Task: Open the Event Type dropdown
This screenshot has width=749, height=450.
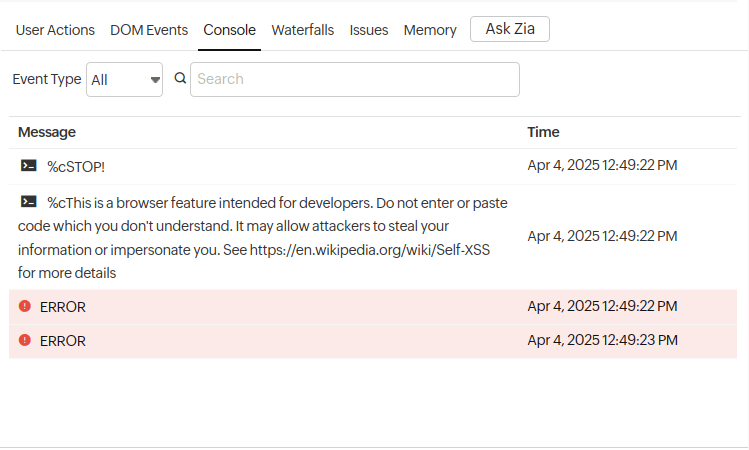Action: coord(125,80)
